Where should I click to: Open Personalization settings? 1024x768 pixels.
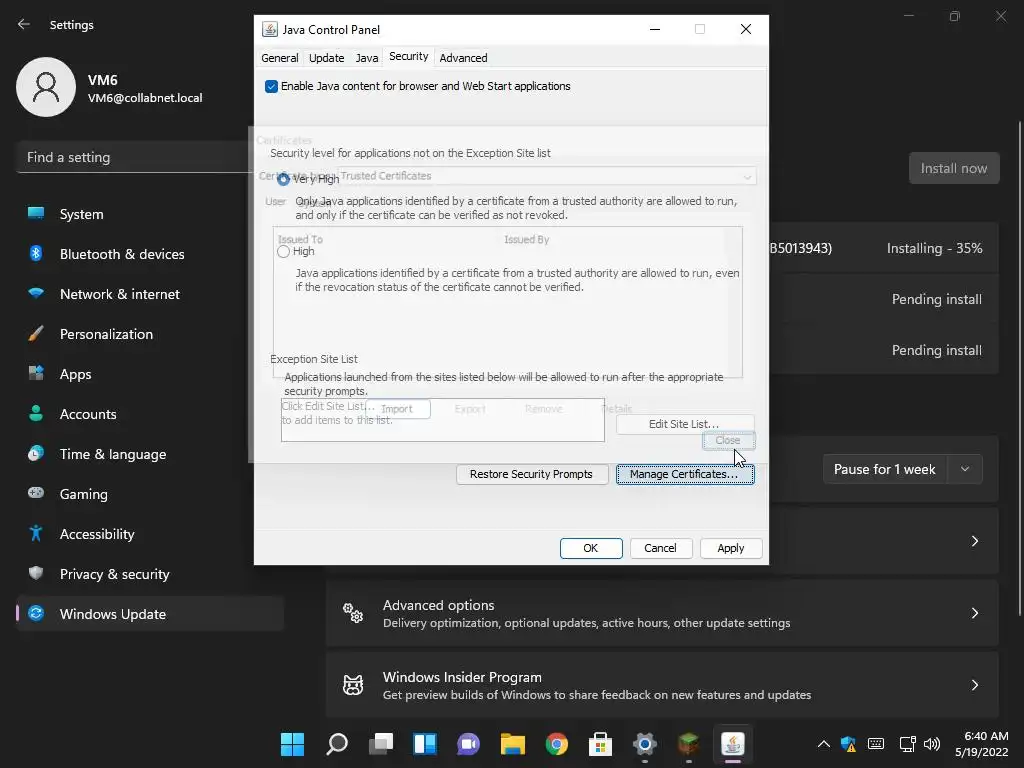pos(150,334)
